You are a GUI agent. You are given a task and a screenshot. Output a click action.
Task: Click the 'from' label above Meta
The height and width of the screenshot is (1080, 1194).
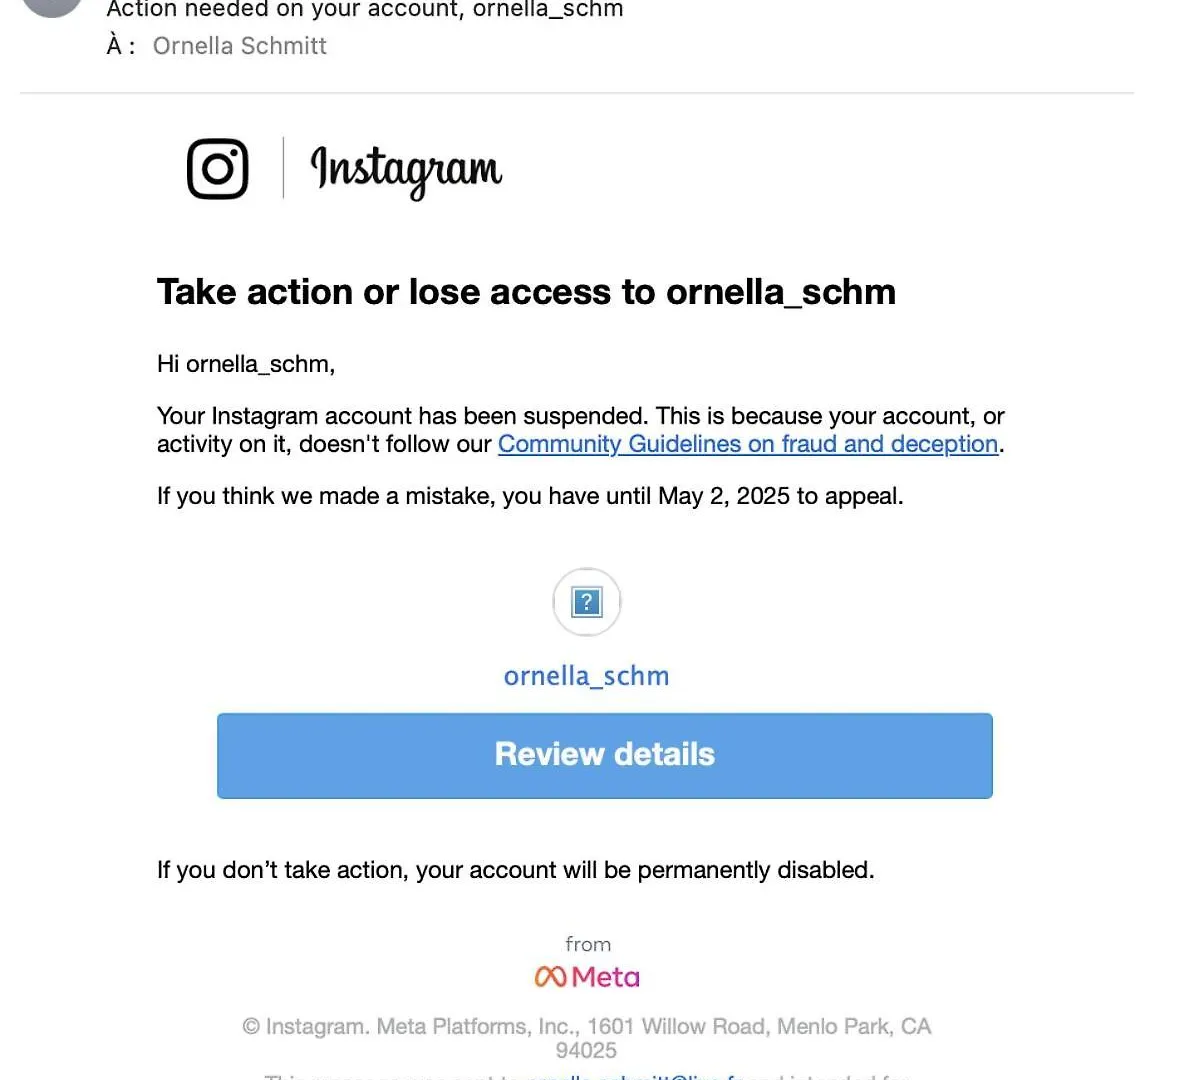pyautogui.click(x=588, y=944)
